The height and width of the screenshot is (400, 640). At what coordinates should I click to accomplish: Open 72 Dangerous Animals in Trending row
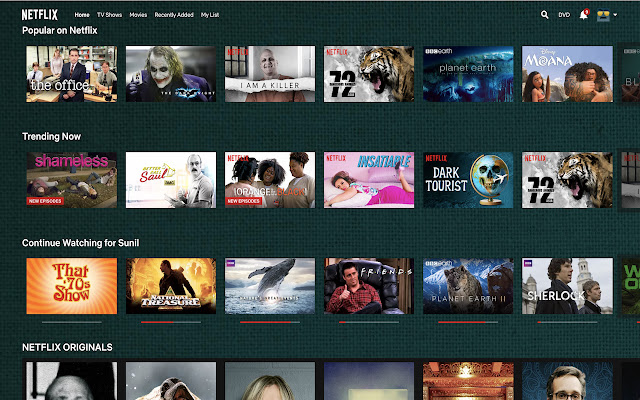click(x=567, y=180)
